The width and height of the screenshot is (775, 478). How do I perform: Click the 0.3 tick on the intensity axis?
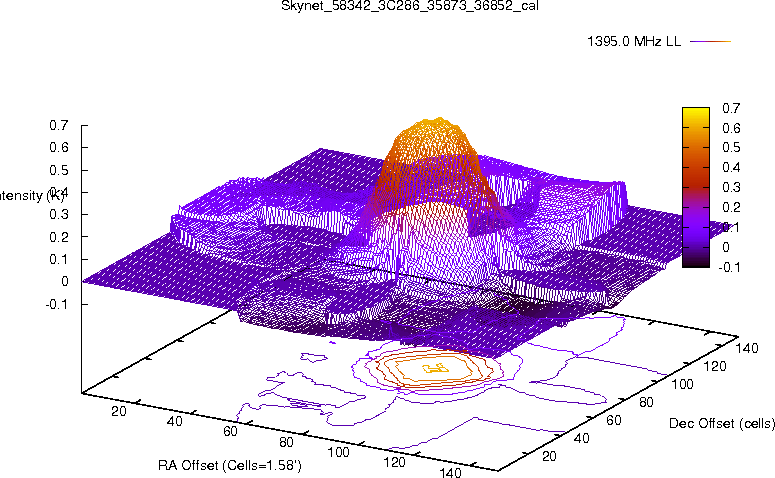pyautogui.click(x=58, y=215)
